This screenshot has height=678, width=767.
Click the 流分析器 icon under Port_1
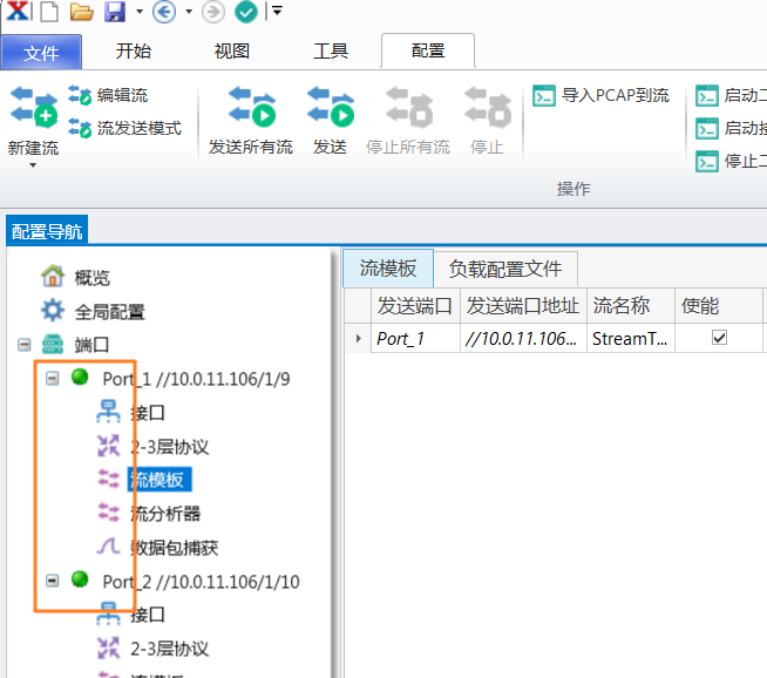[x=108, y=512]
